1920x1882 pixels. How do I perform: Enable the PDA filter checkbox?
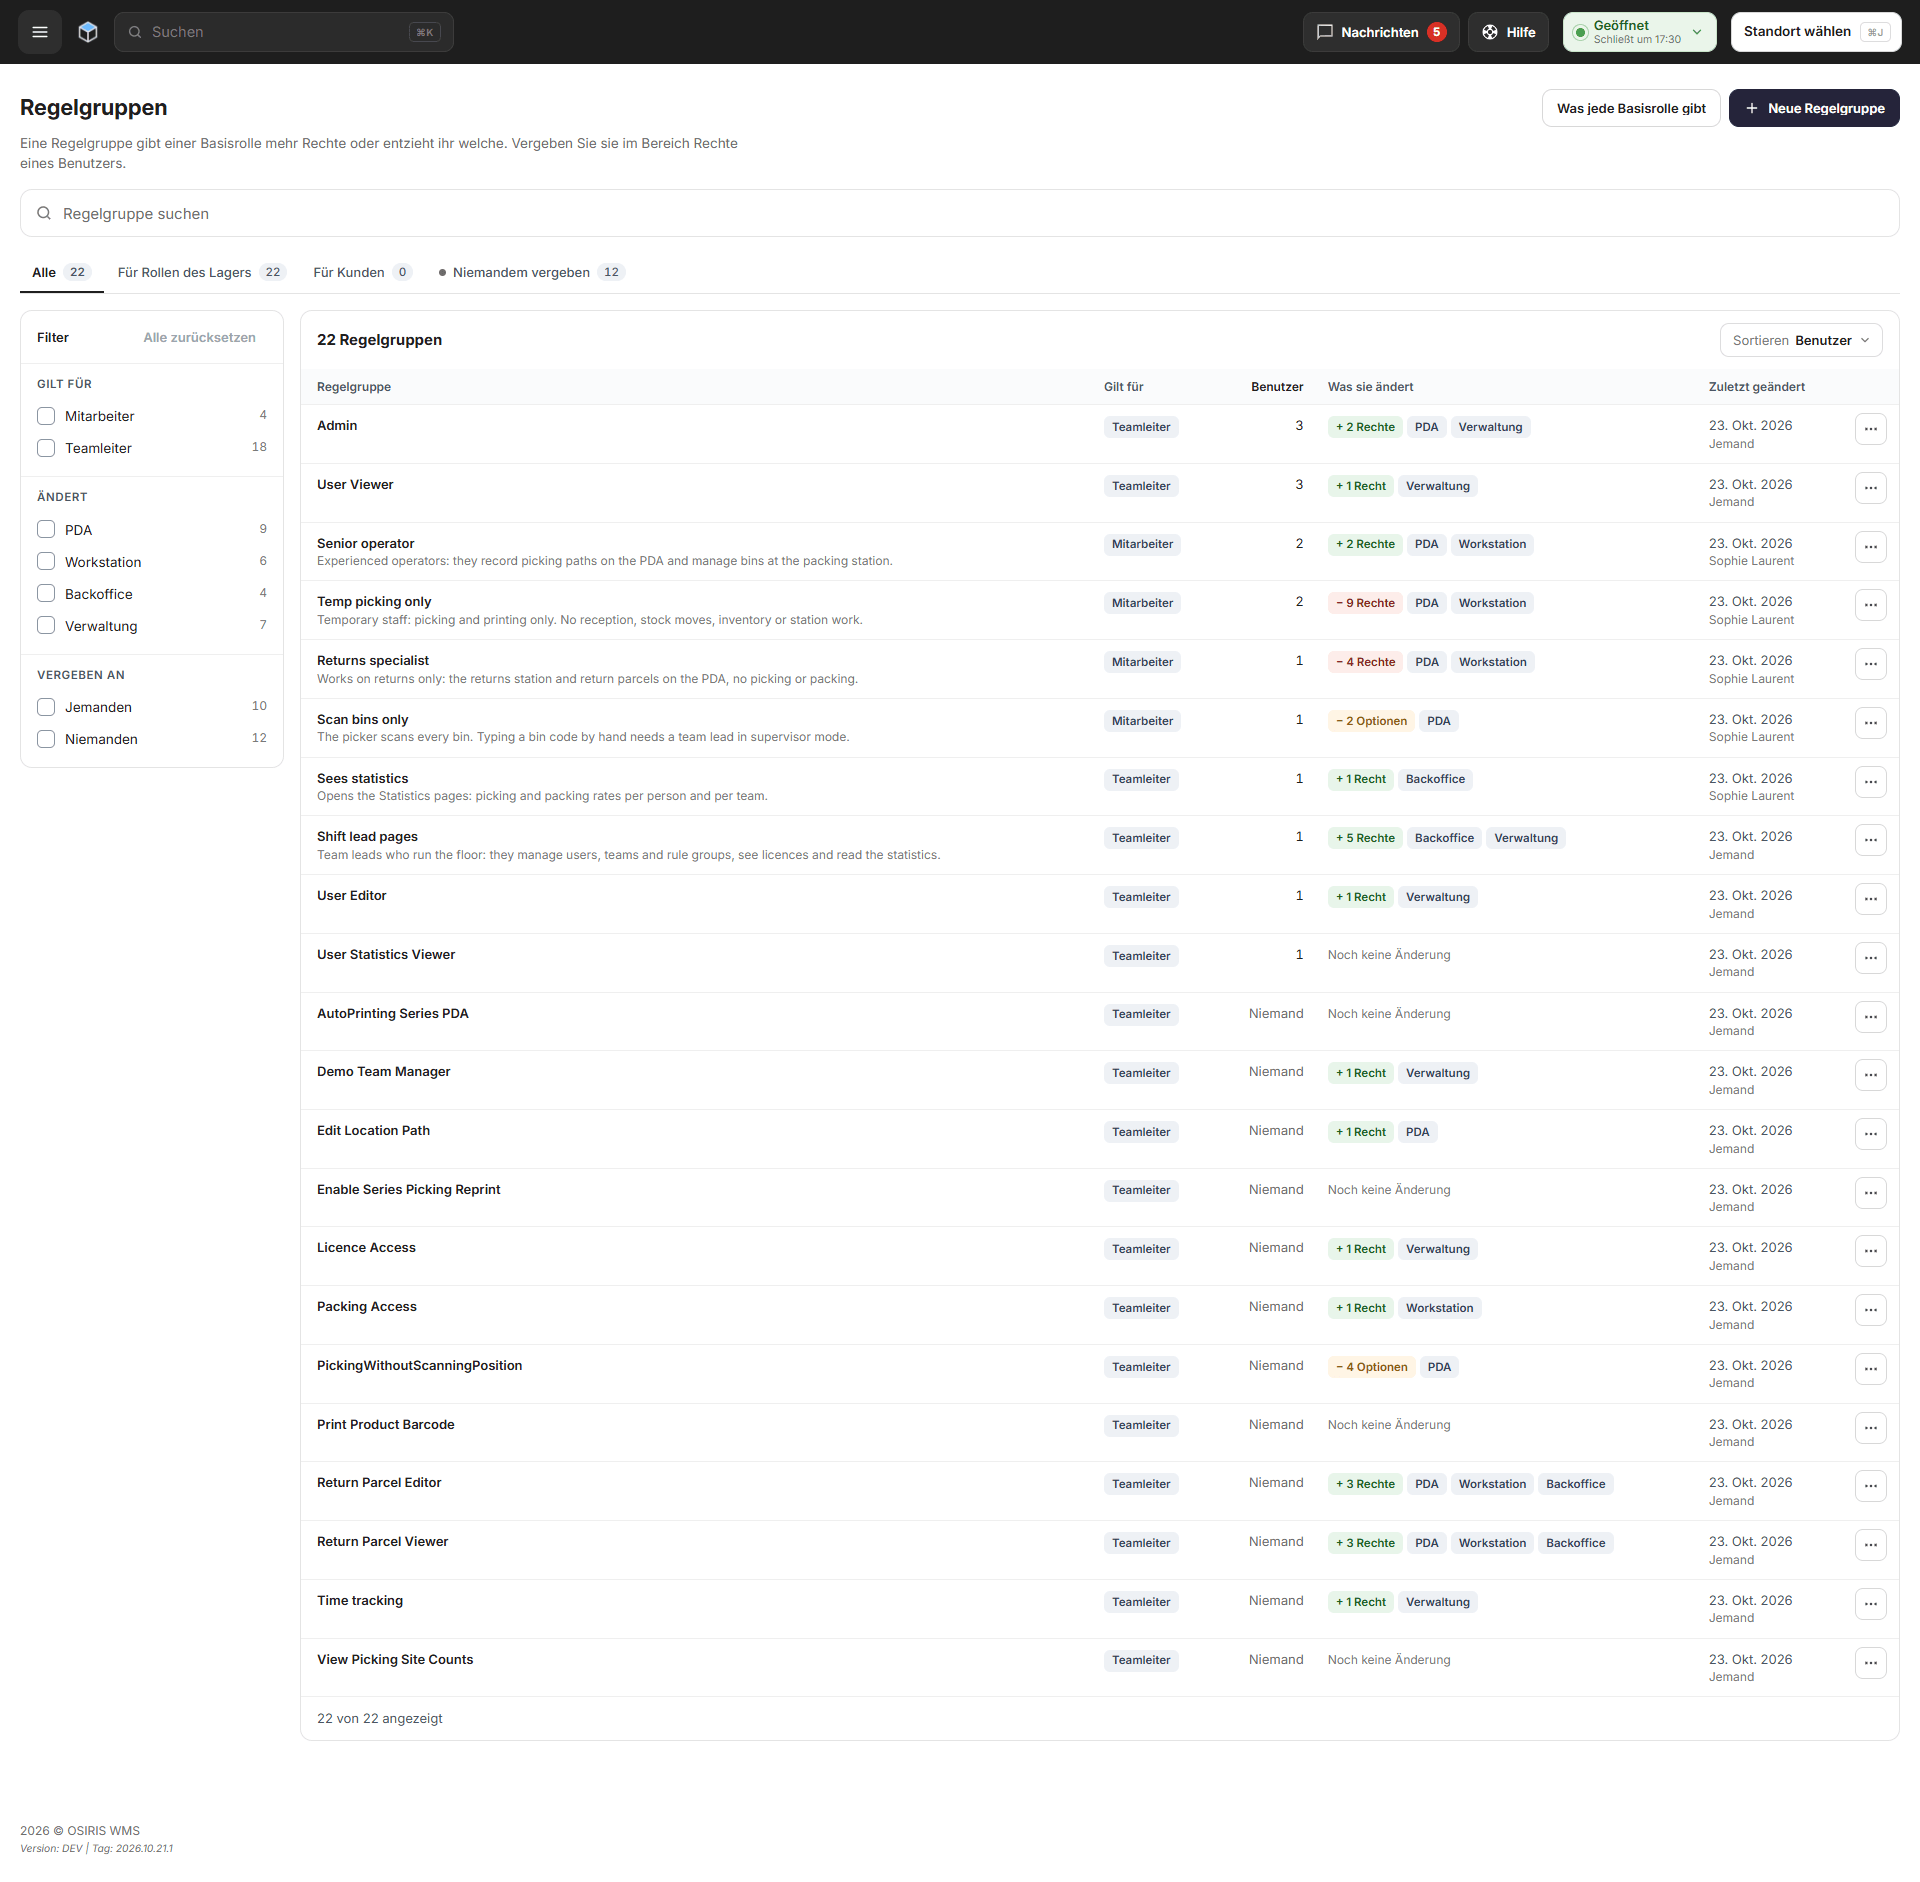point(46,530)
